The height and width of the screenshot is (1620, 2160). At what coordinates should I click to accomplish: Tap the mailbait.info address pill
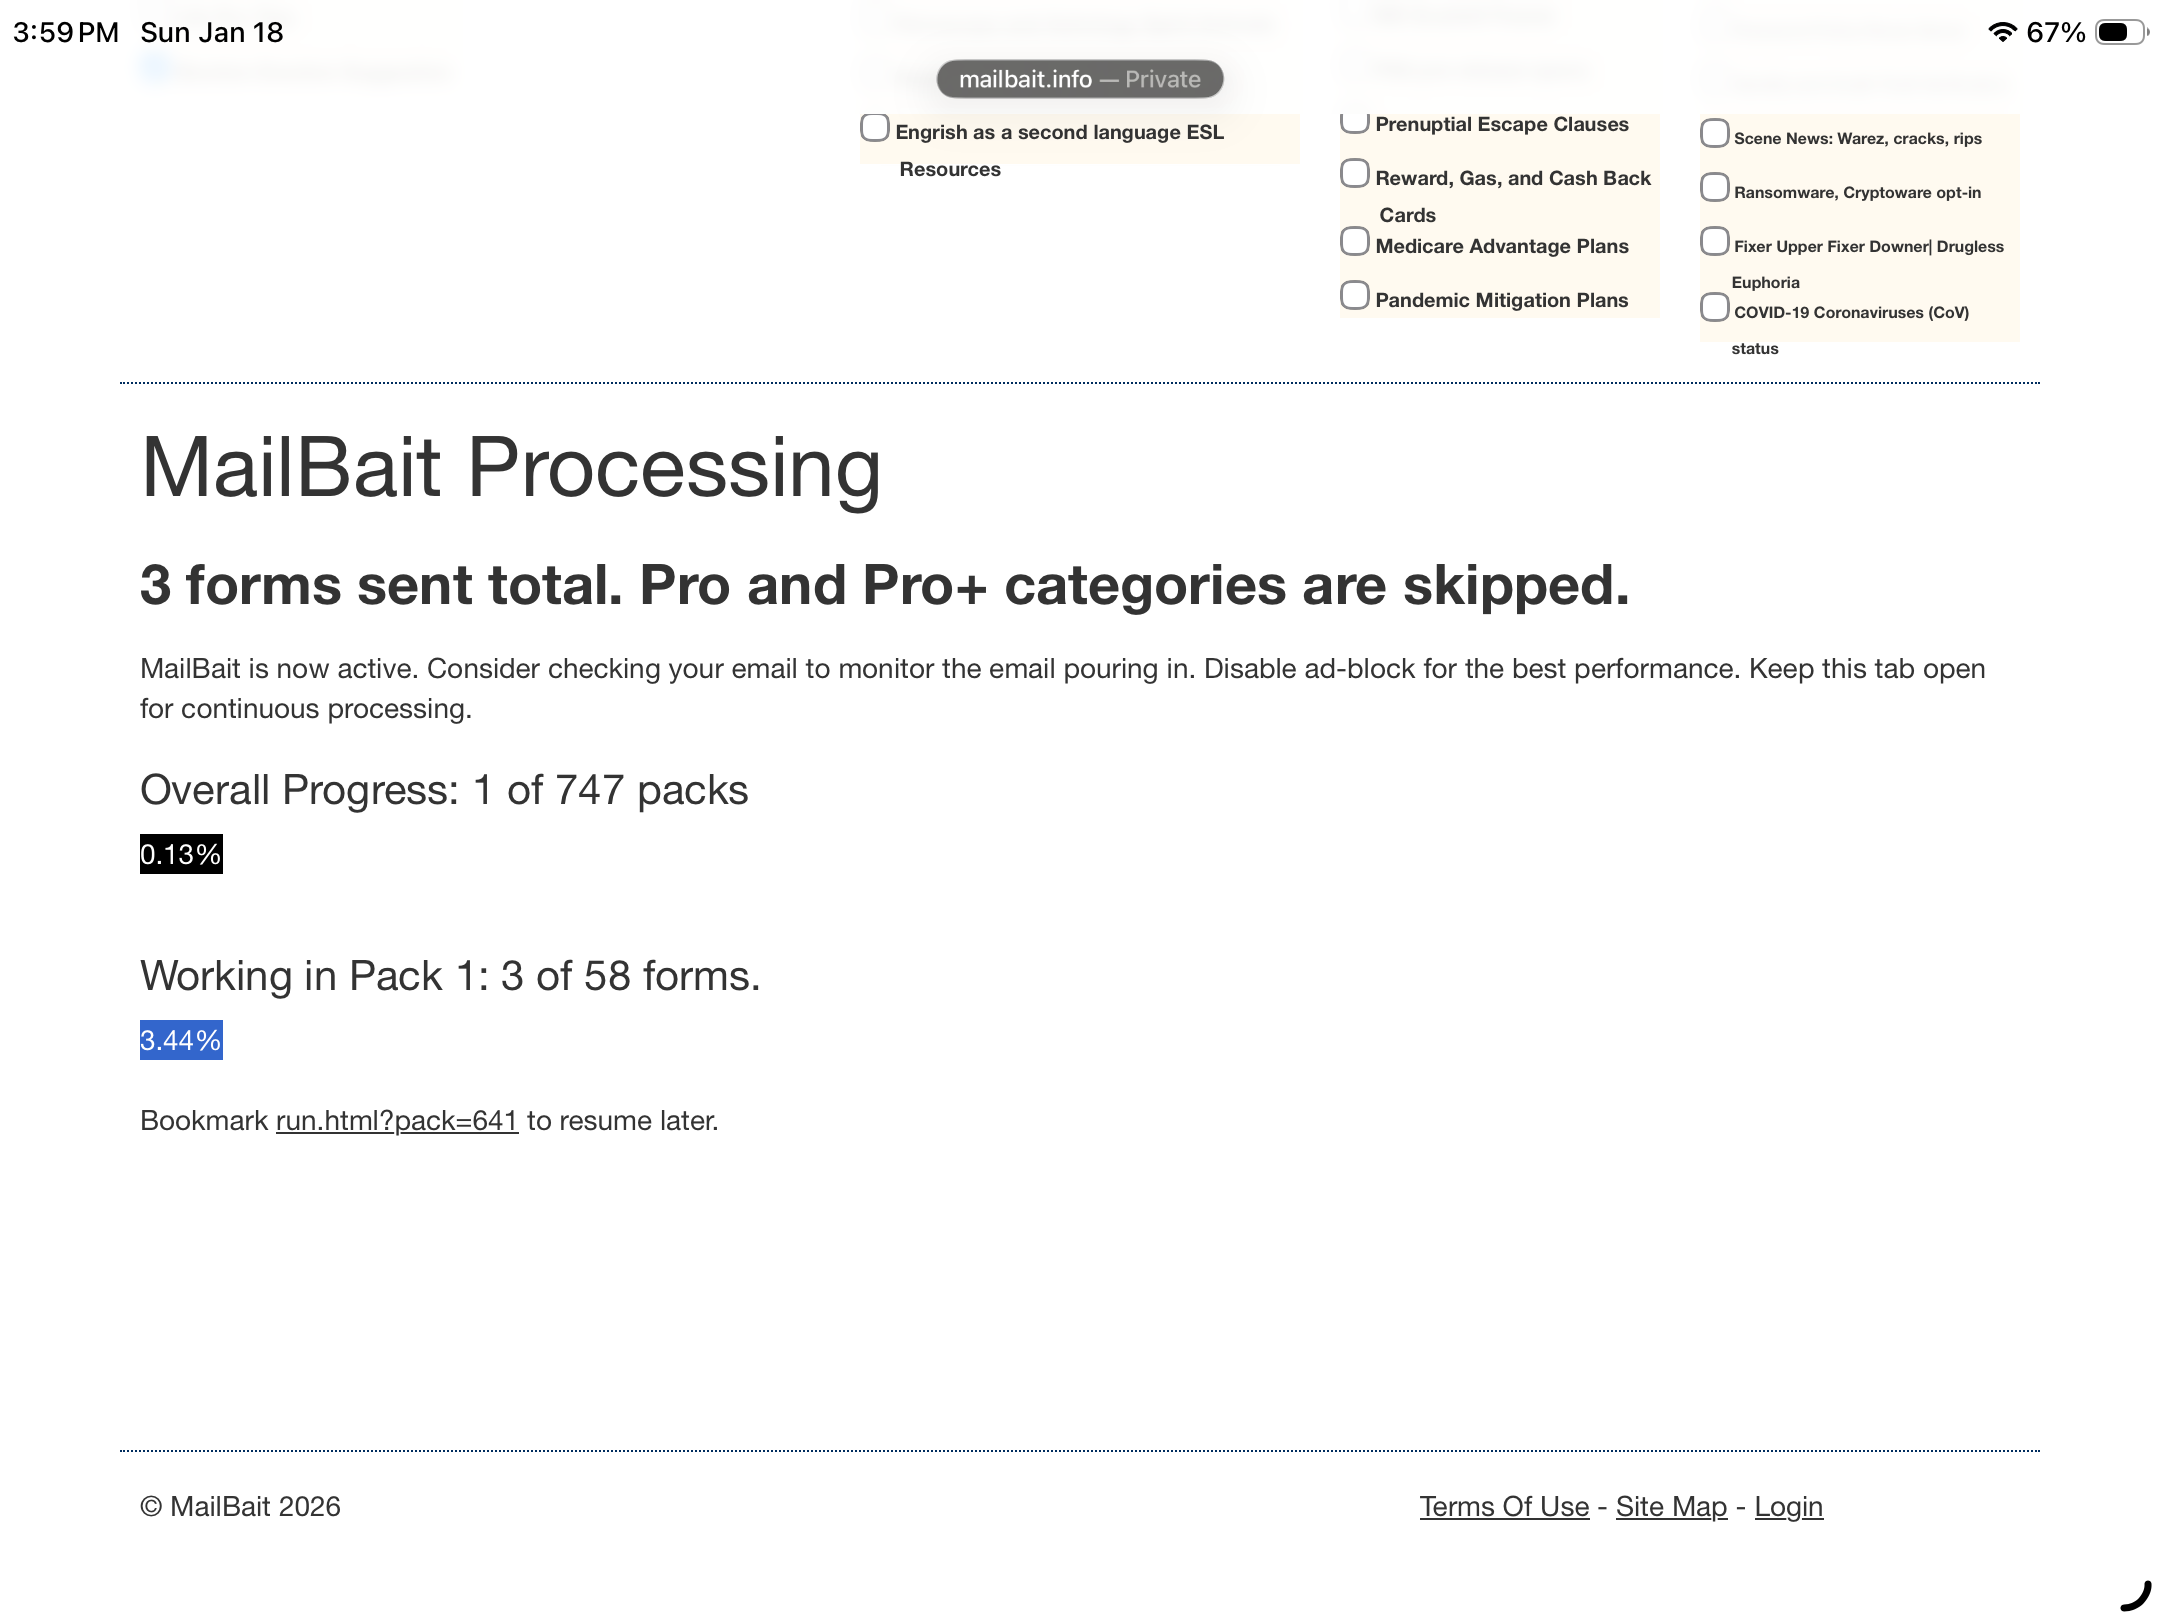coord(1080,79)
